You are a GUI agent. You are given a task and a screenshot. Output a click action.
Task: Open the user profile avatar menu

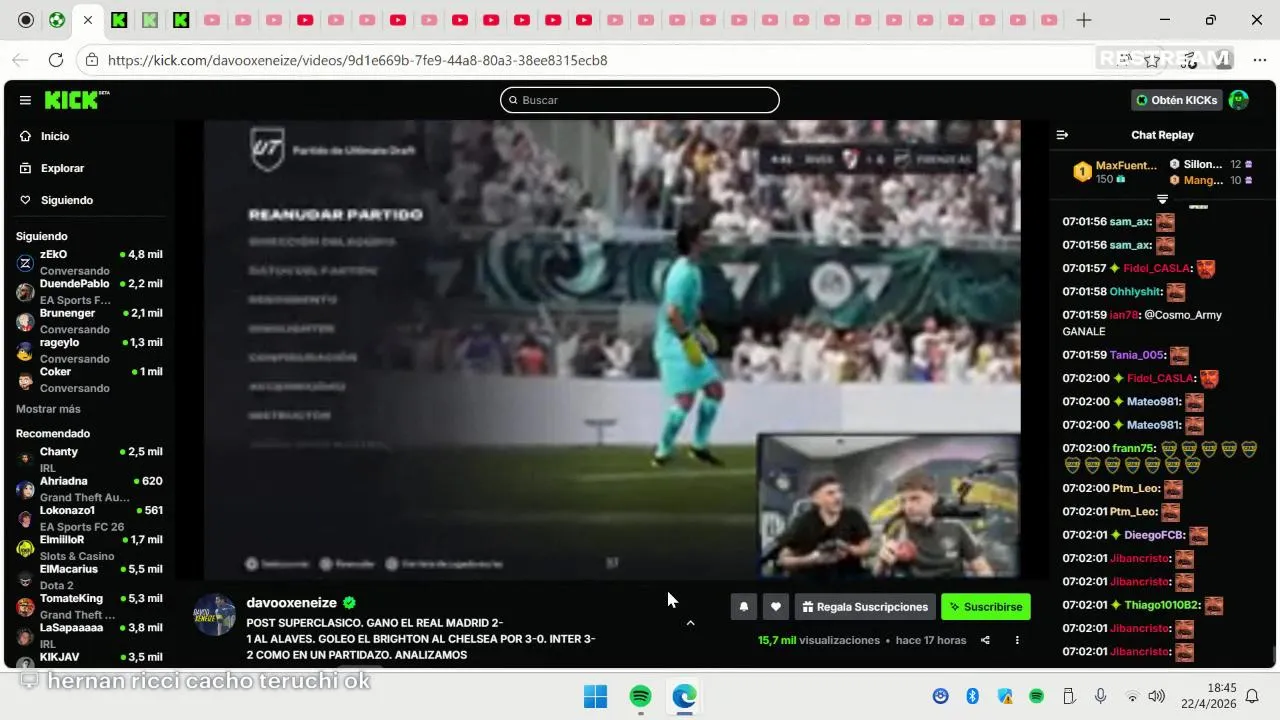[1239, 100]
